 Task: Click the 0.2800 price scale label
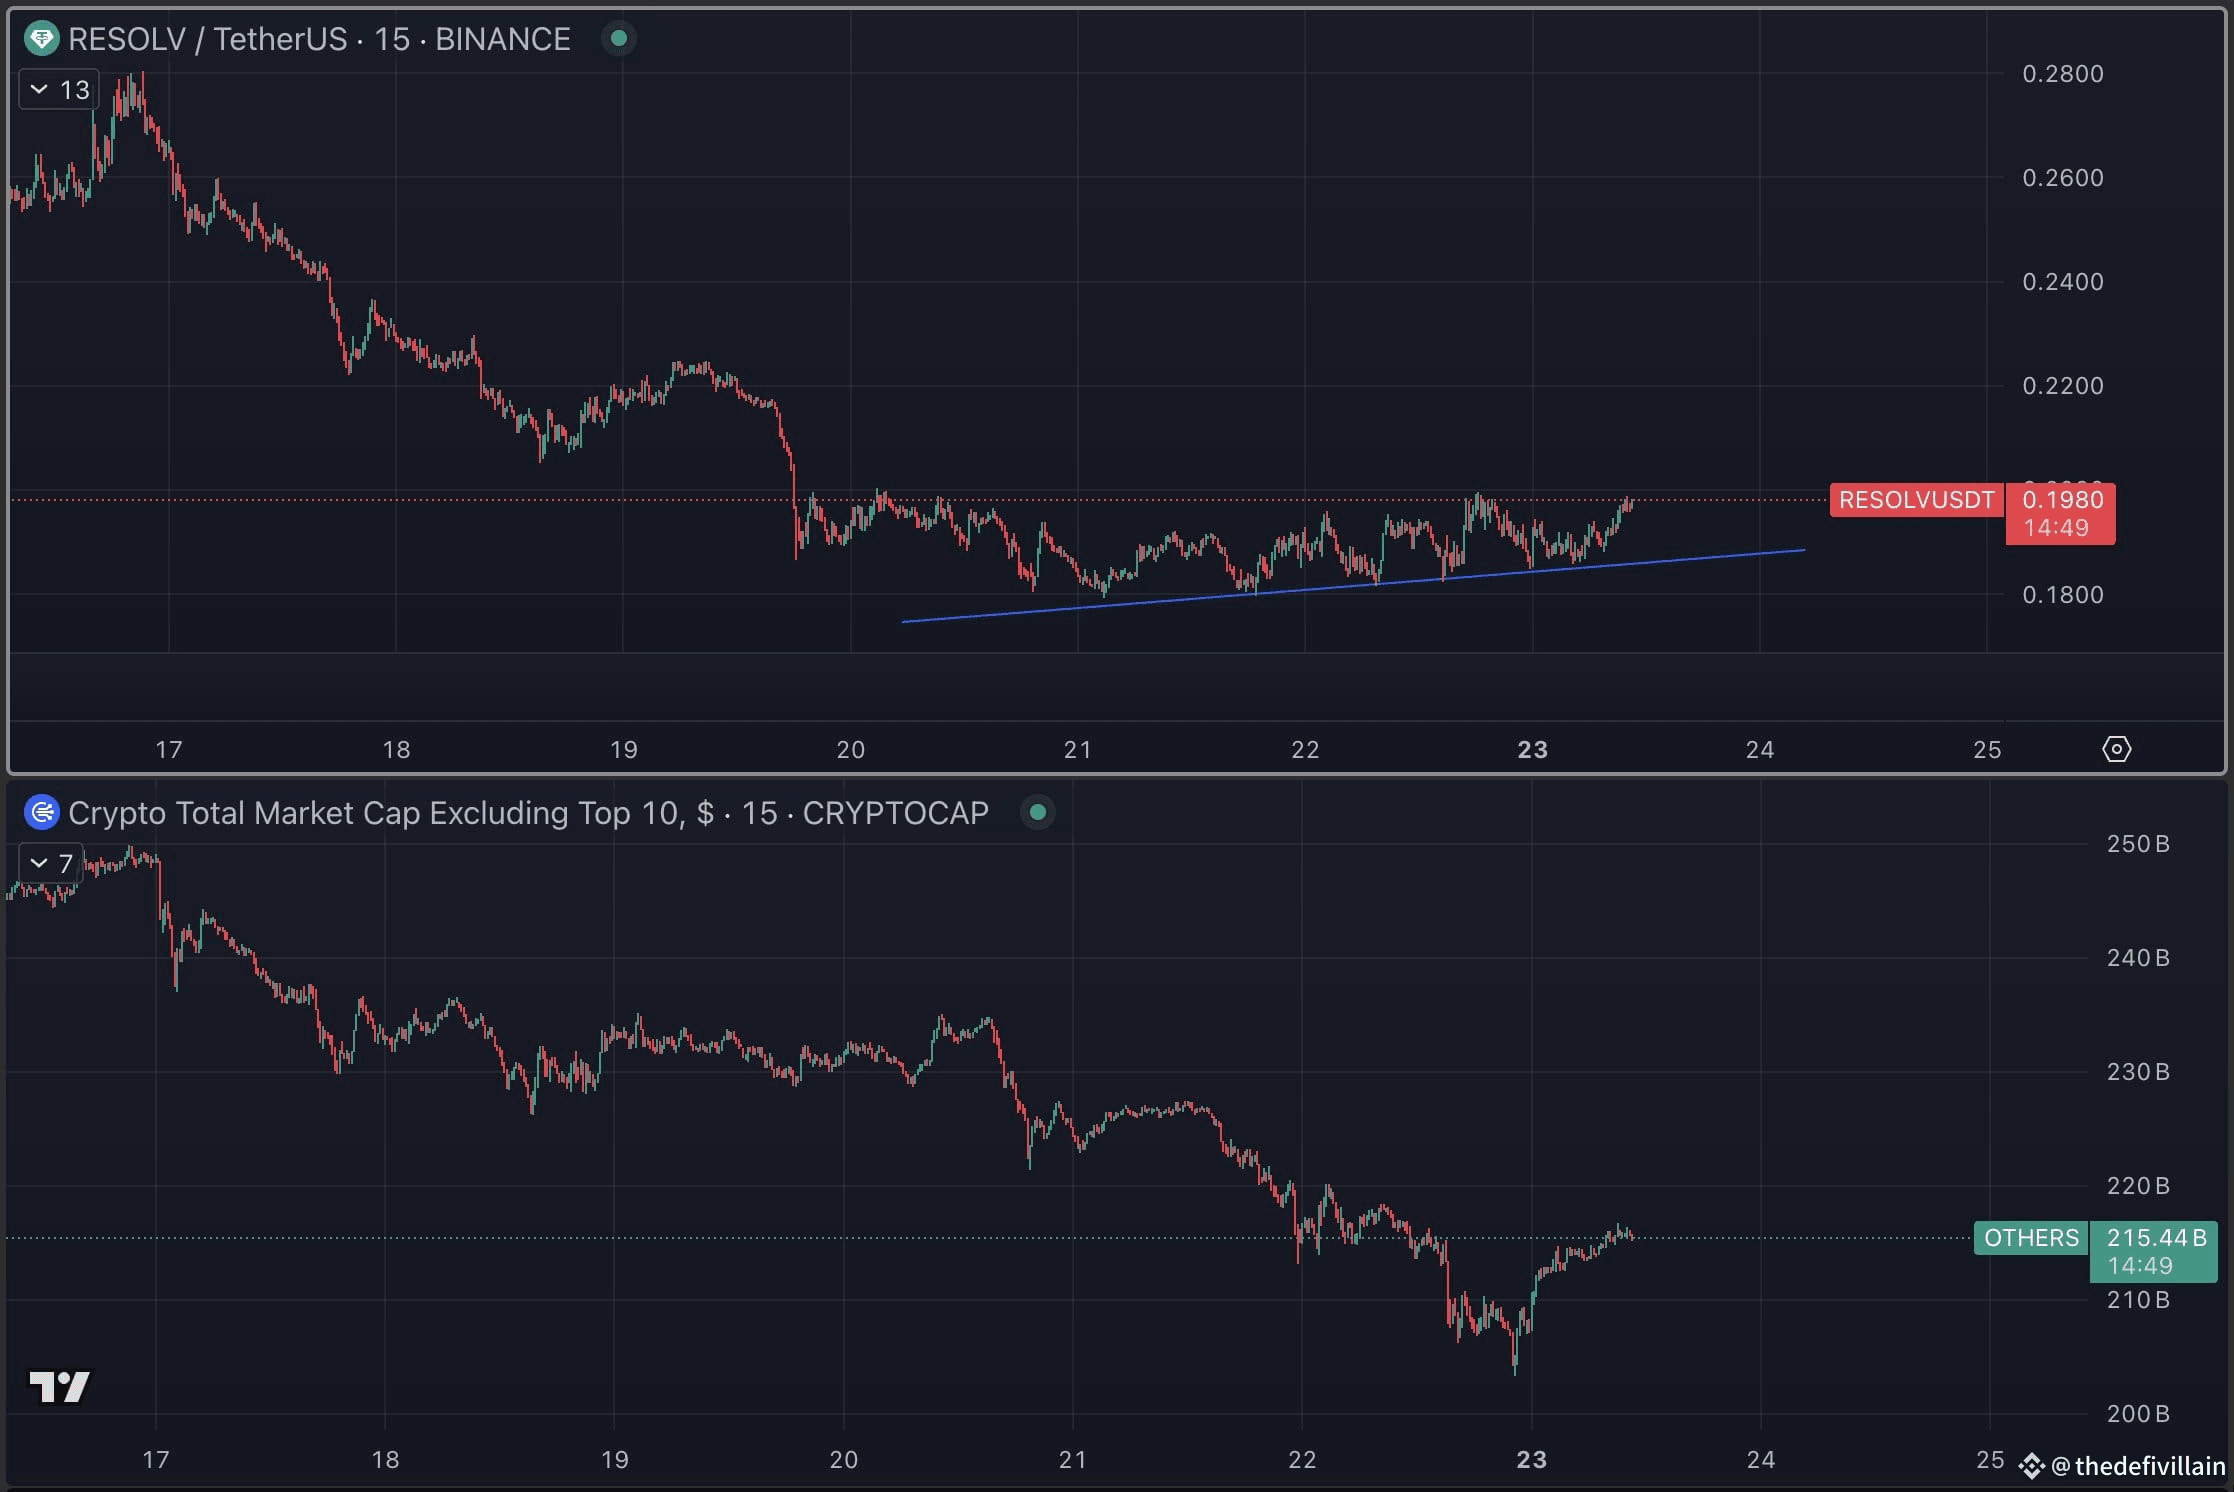click(x=2062, y=74)
